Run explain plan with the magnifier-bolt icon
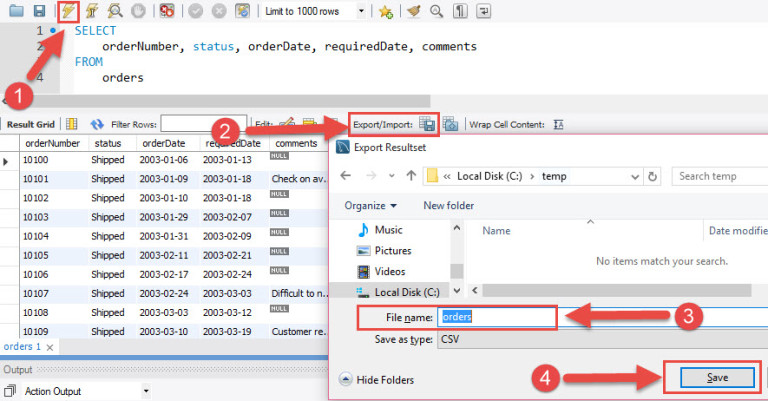Screen dimensions: 768x401 115,11
